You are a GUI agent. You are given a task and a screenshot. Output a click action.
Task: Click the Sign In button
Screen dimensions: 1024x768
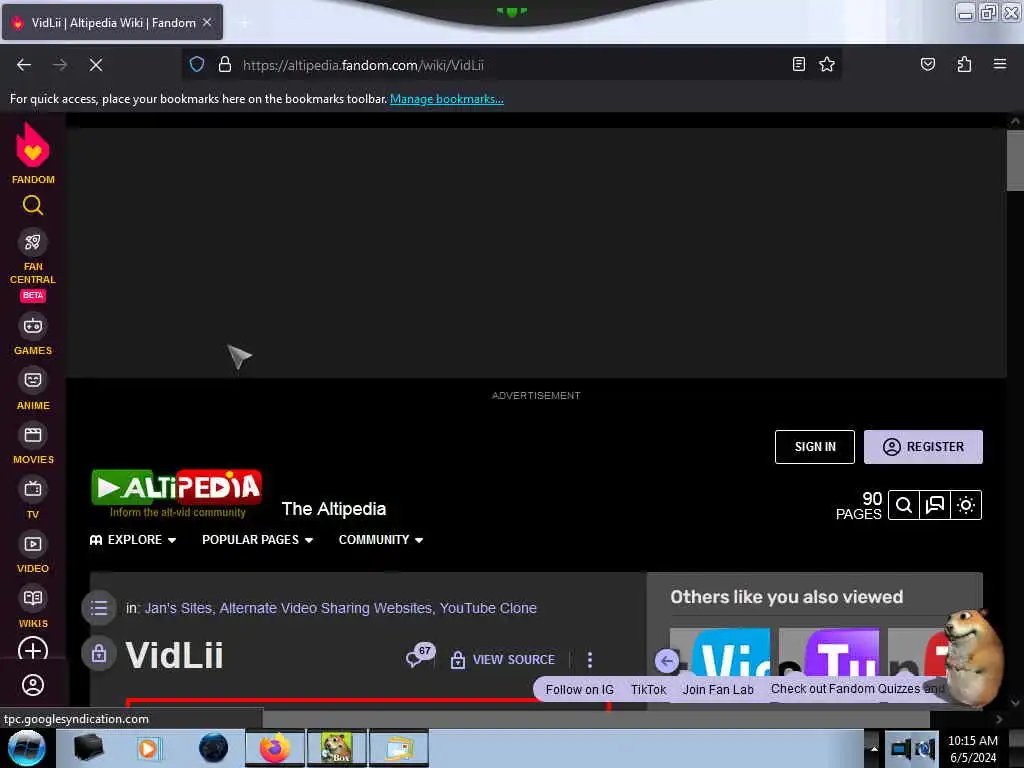pyautogui.click(x=814, y=447)
